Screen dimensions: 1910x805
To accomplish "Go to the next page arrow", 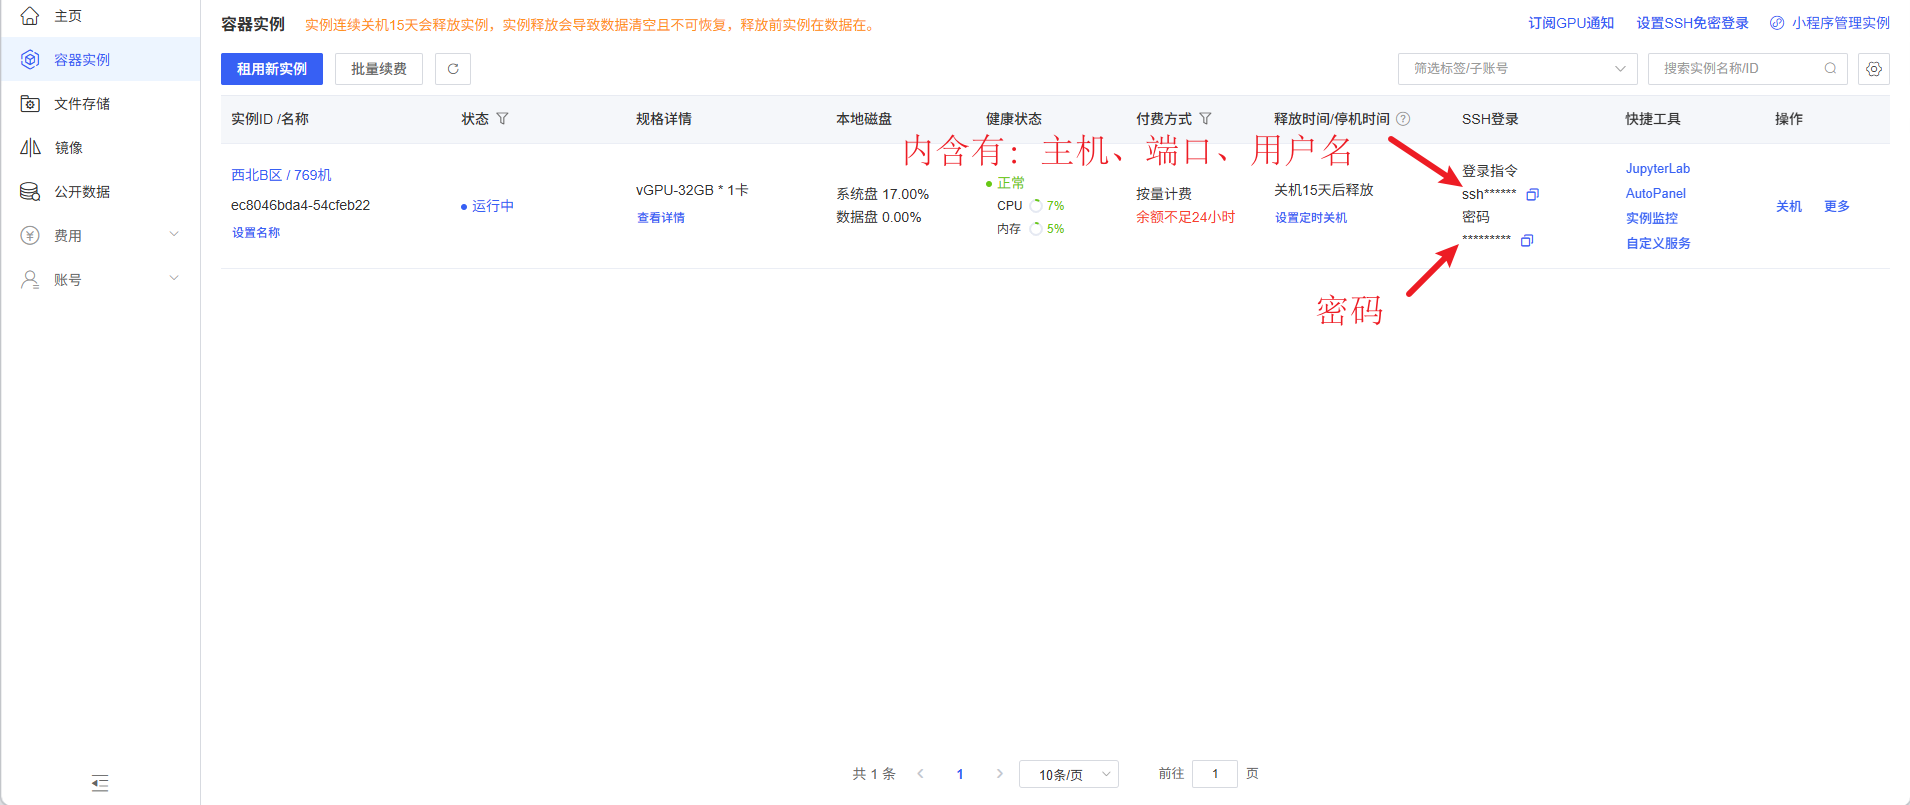I will click(999, 774).
